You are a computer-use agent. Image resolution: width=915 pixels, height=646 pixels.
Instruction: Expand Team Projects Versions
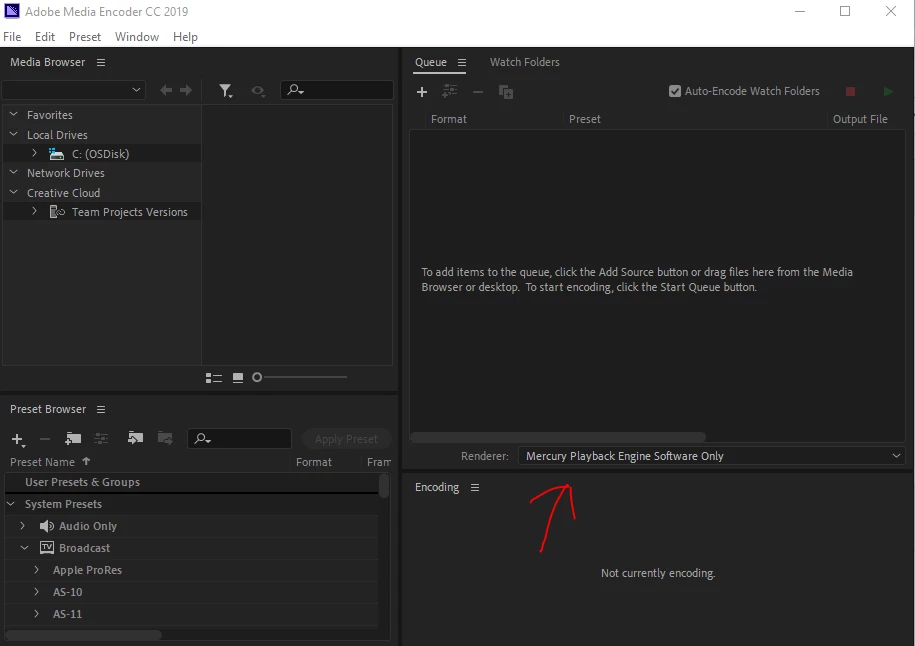(x=34, y=211)
